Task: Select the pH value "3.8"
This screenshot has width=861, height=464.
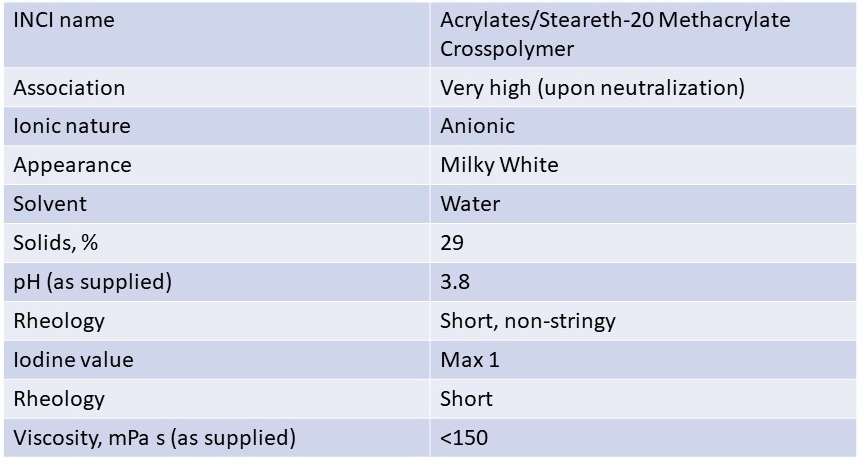Action: click(x=455, y=282)
